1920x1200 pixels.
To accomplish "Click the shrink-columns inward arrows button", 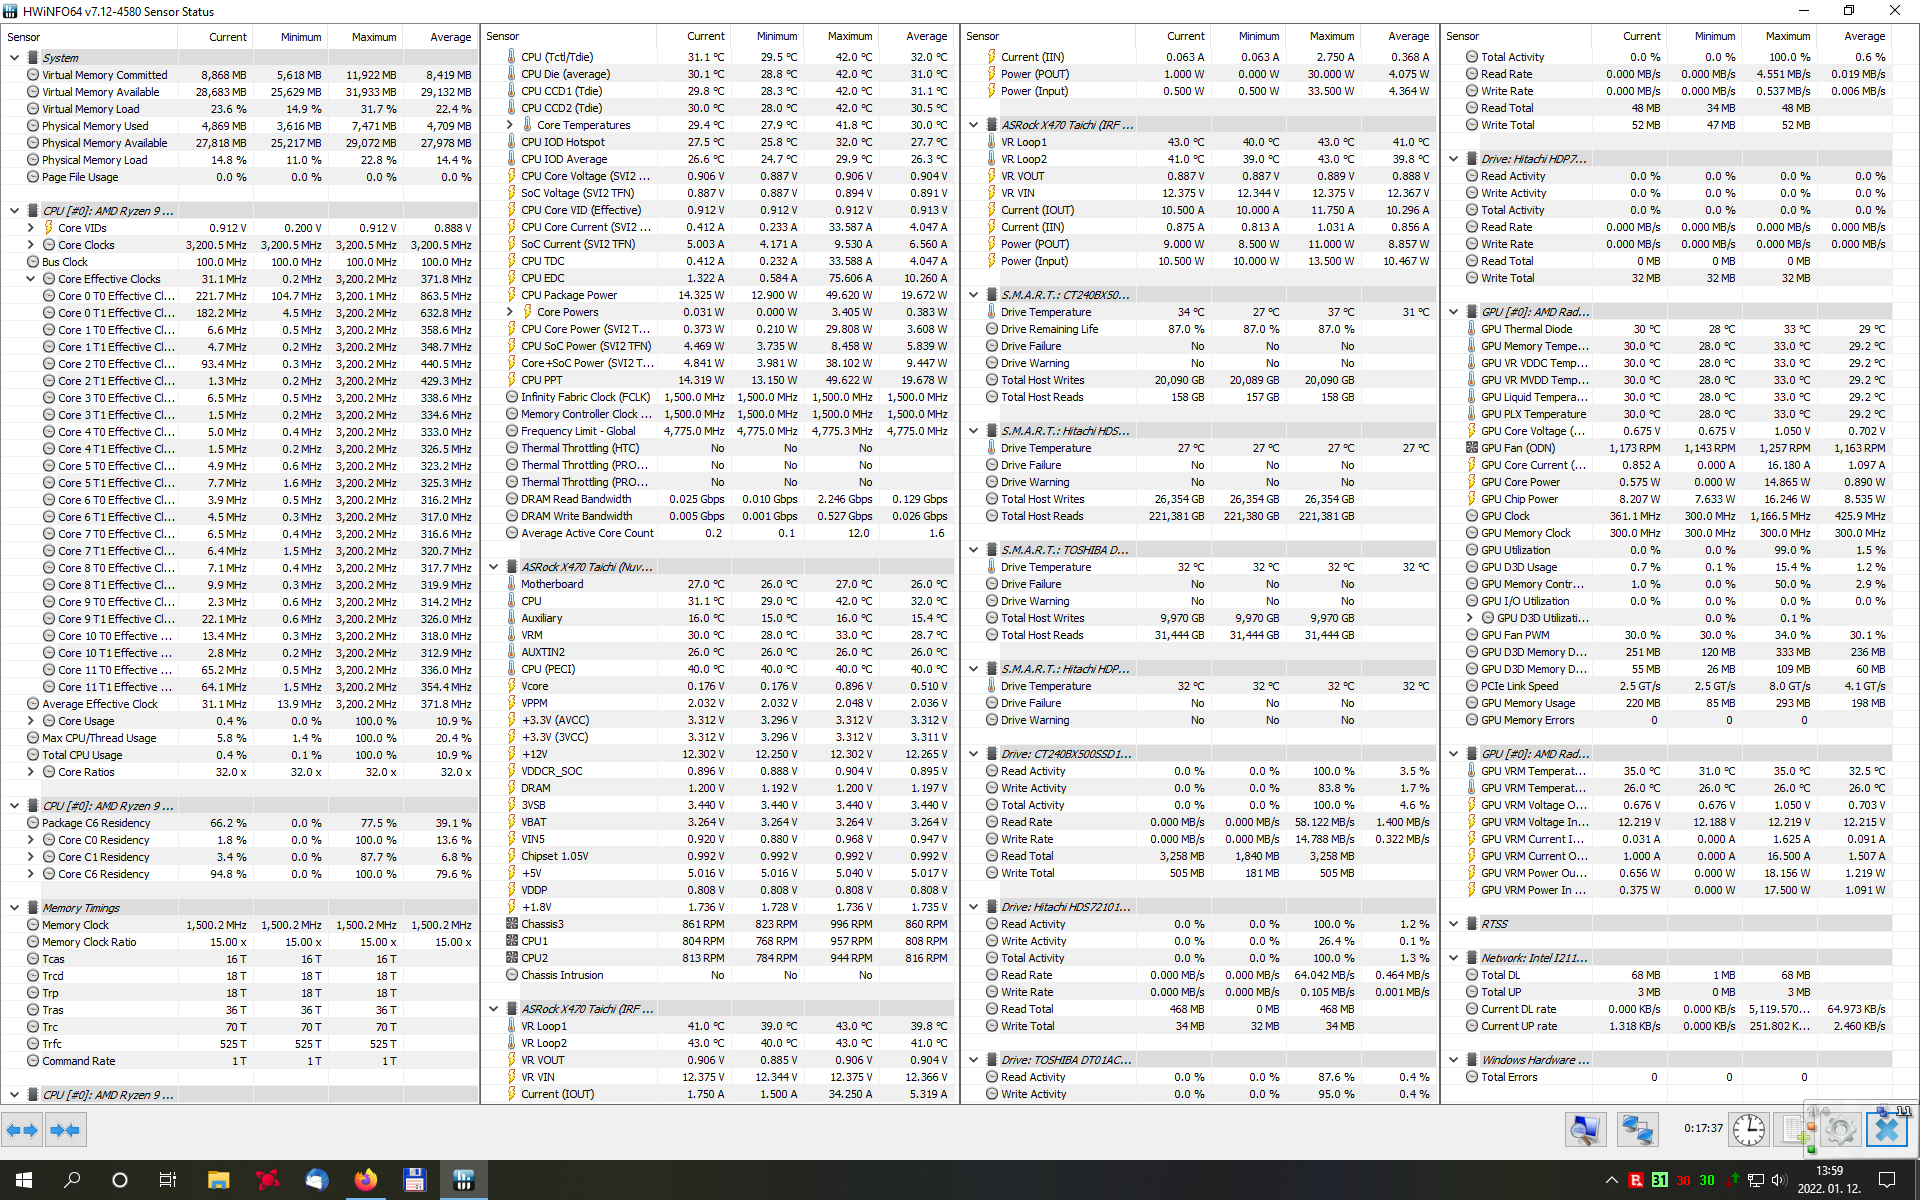I will point(65,1130).
